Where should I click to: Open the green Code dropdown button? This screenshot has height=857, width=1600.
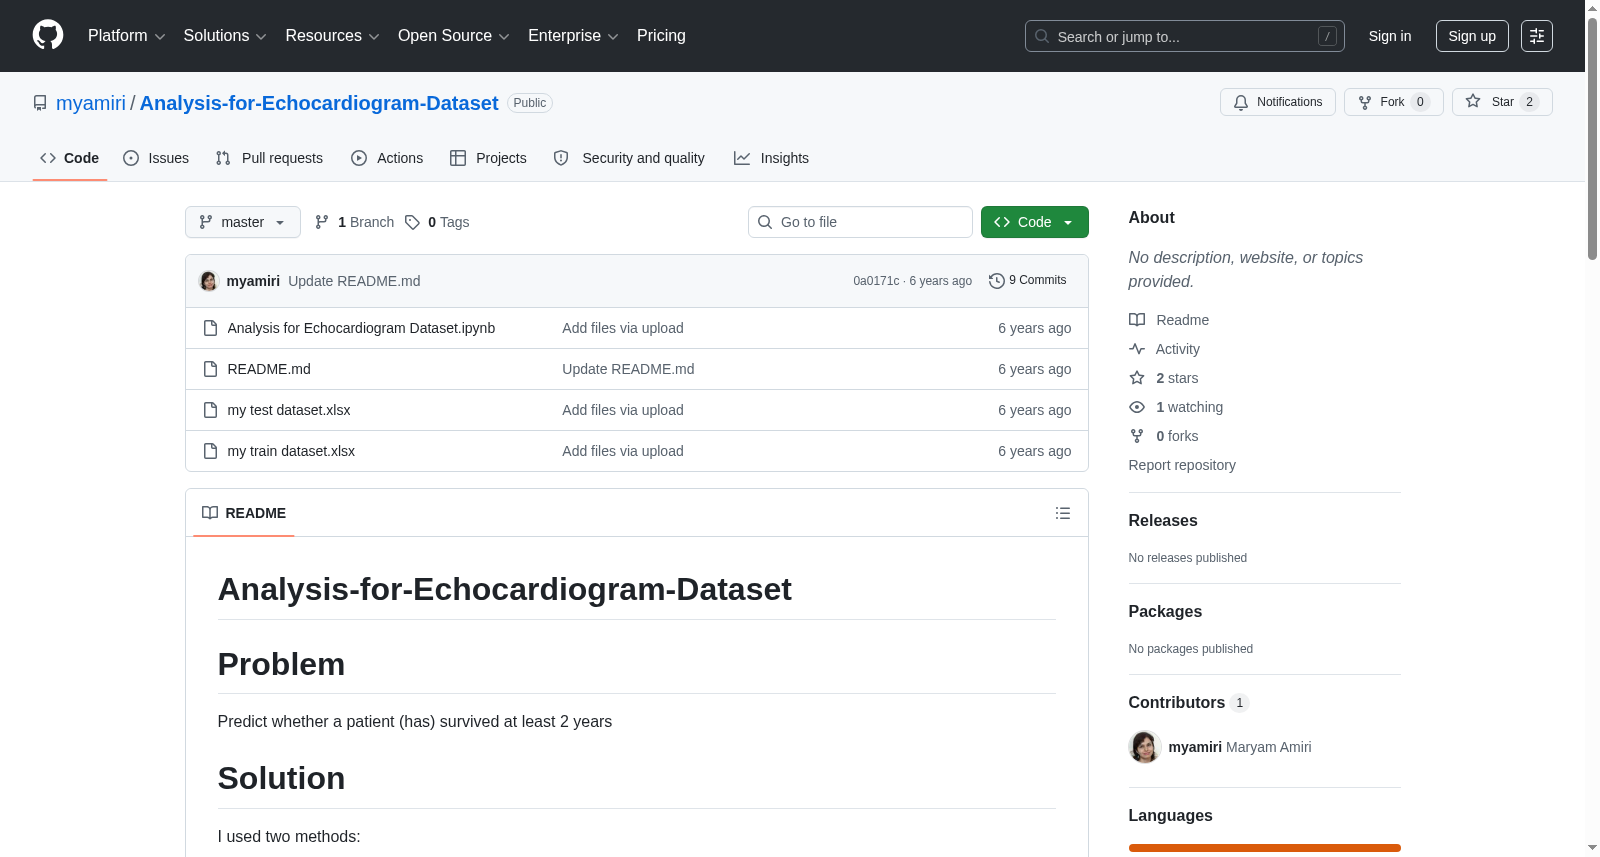click(1035, 222)
